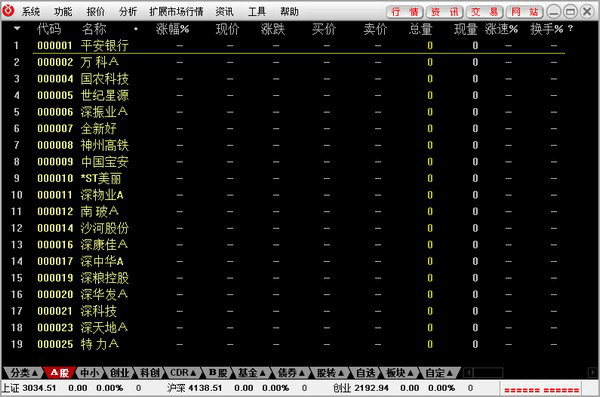Sort by the 涨幅% column header
Image resolution: width=600 pixels, height=397 pixels.
click(x=173, y=29)
